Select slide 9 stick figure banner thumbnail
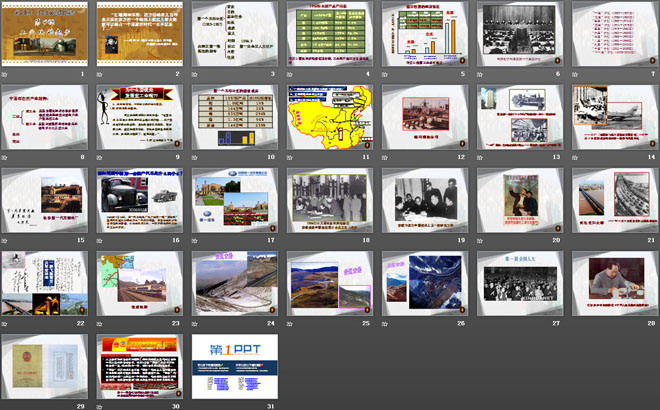Viewport: 660px width, 410px height. point(140,117)
